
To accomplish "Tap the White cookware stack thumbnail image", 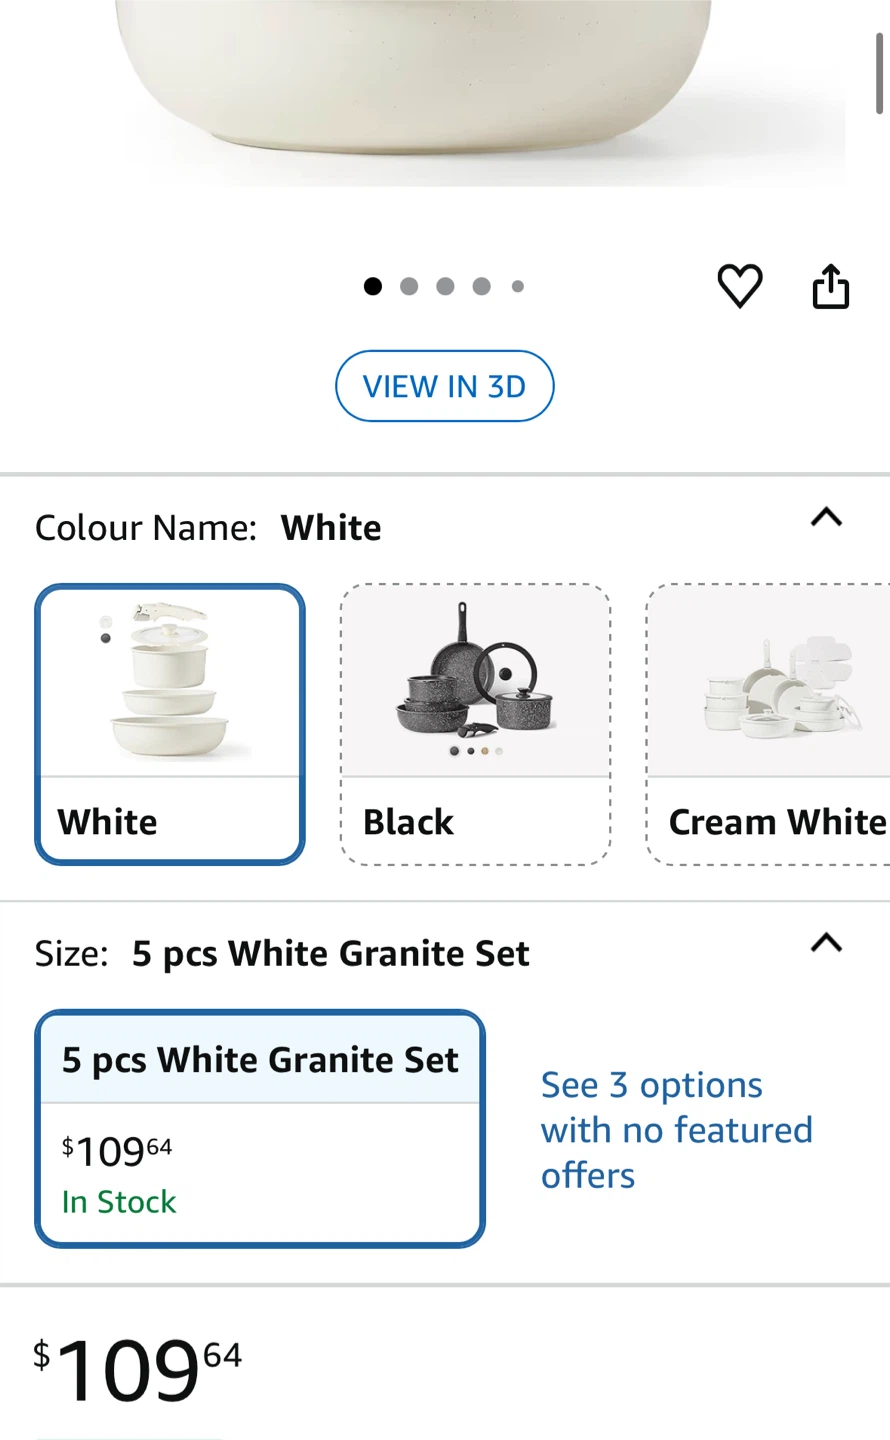I will 170,680.
